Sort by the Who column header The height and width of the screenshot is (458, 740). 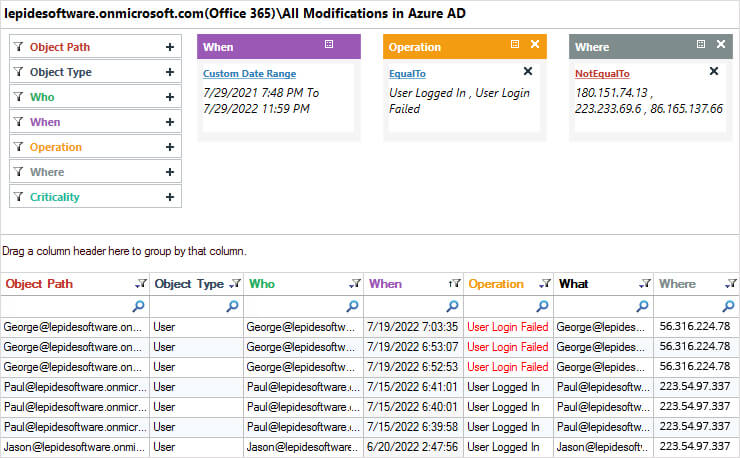pos(262,284)
